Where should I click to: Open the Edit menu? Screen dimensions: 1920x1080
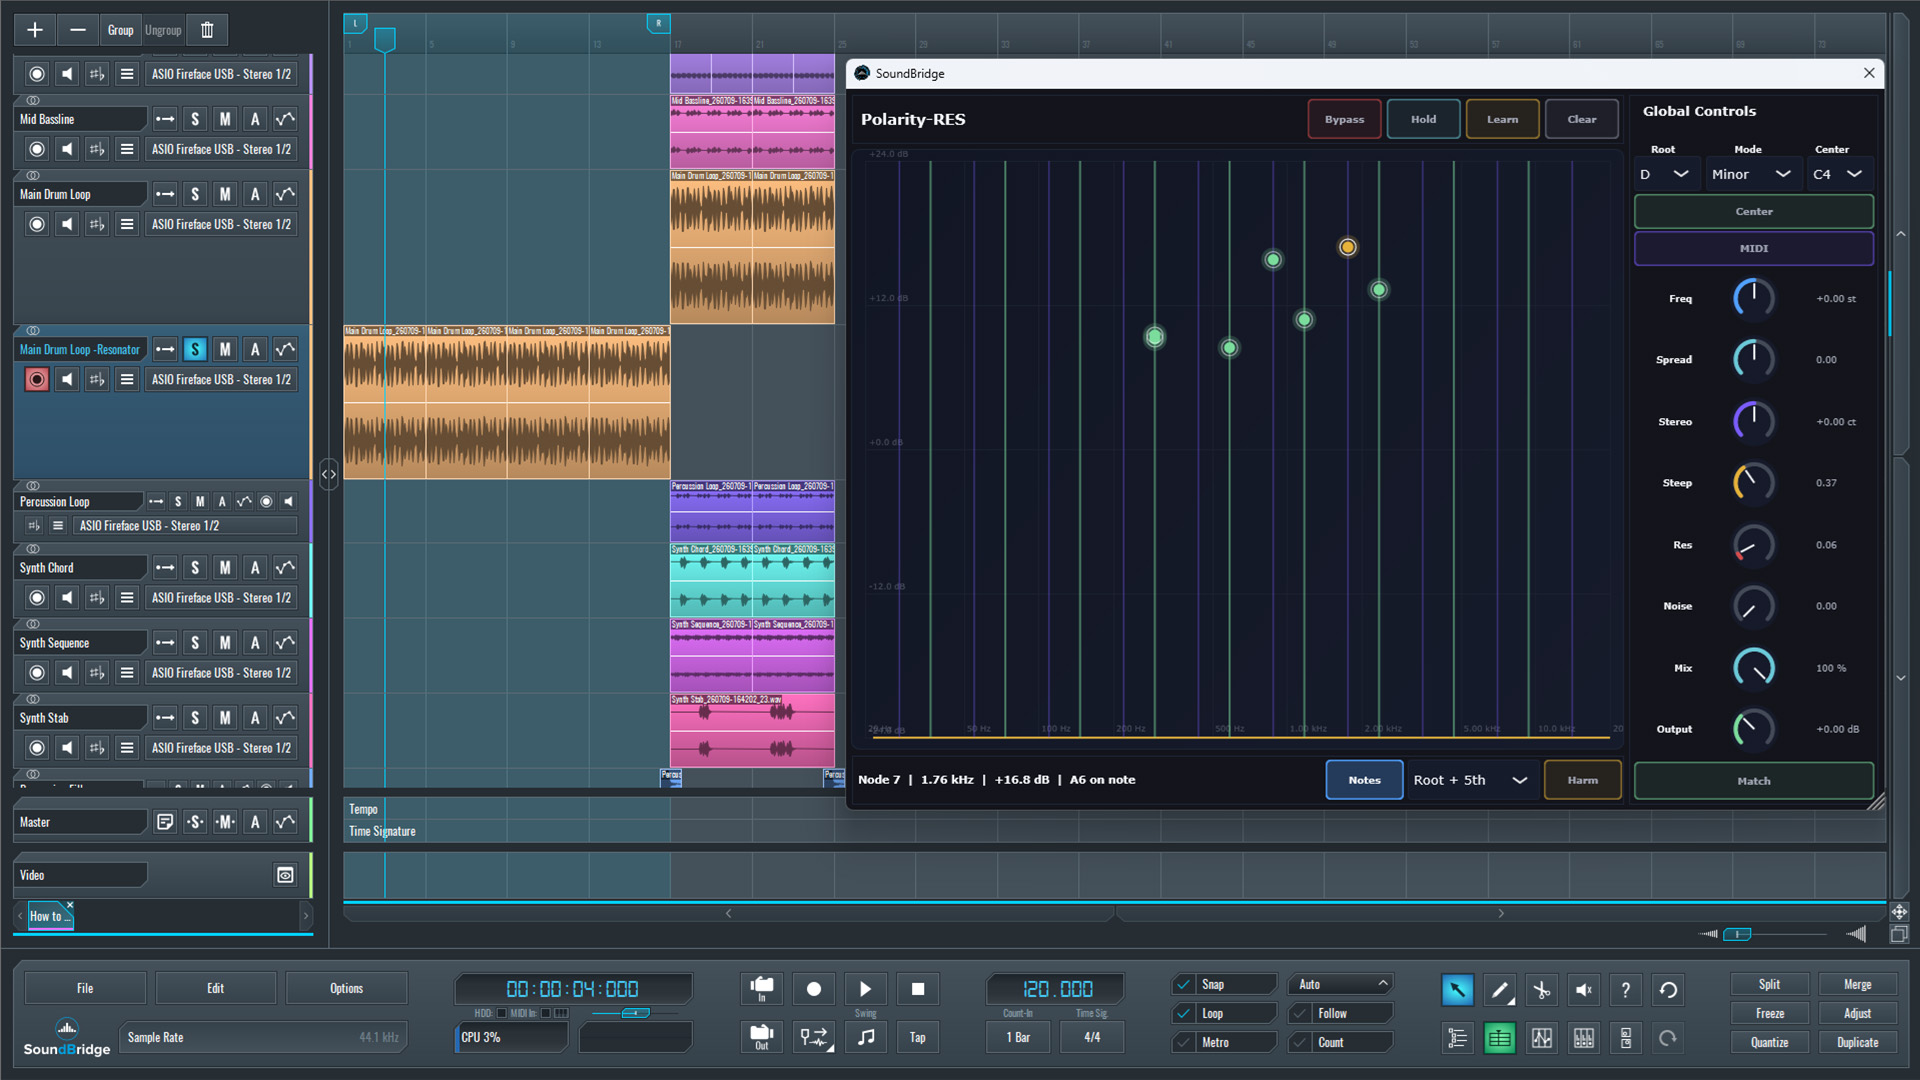tap(216, 988)
